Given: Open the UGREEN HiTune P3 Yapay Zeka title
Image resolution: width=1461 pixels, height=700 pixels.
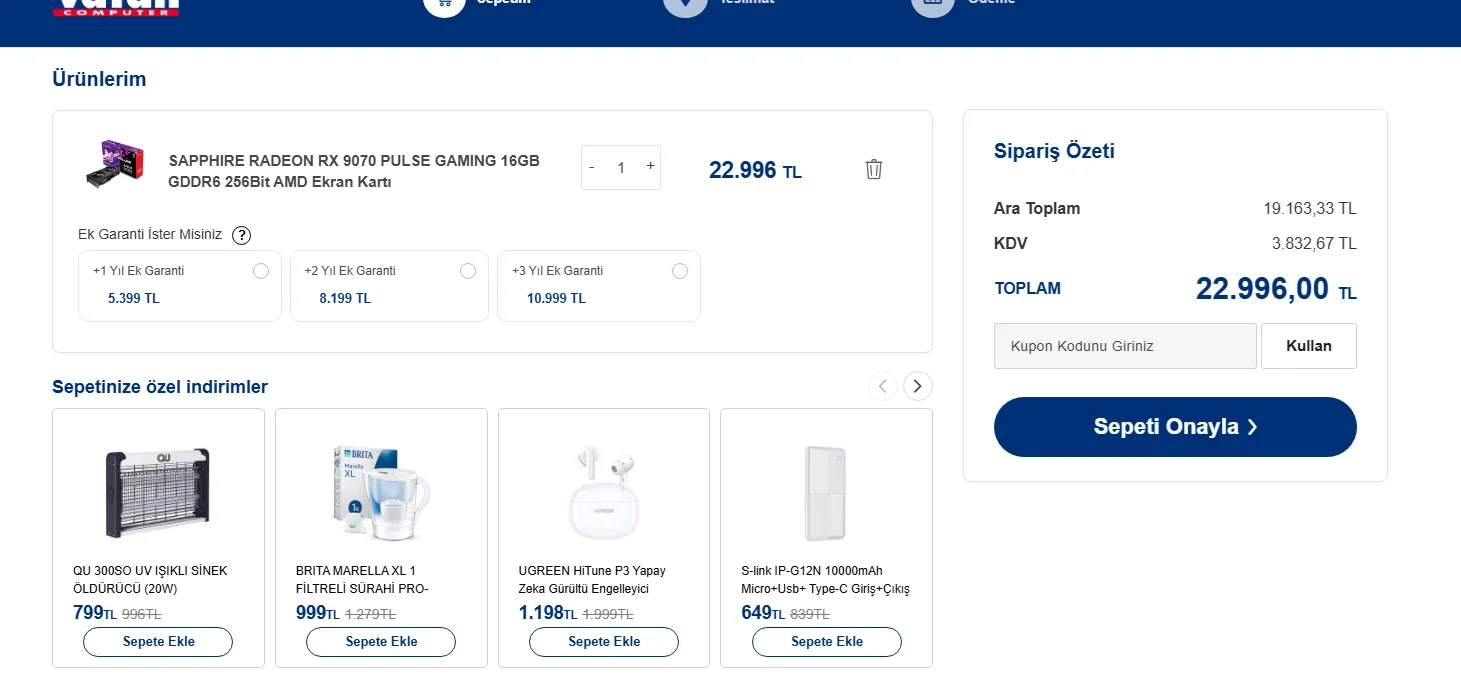Looking at the screenshot, I should click(x=592, y=580).
